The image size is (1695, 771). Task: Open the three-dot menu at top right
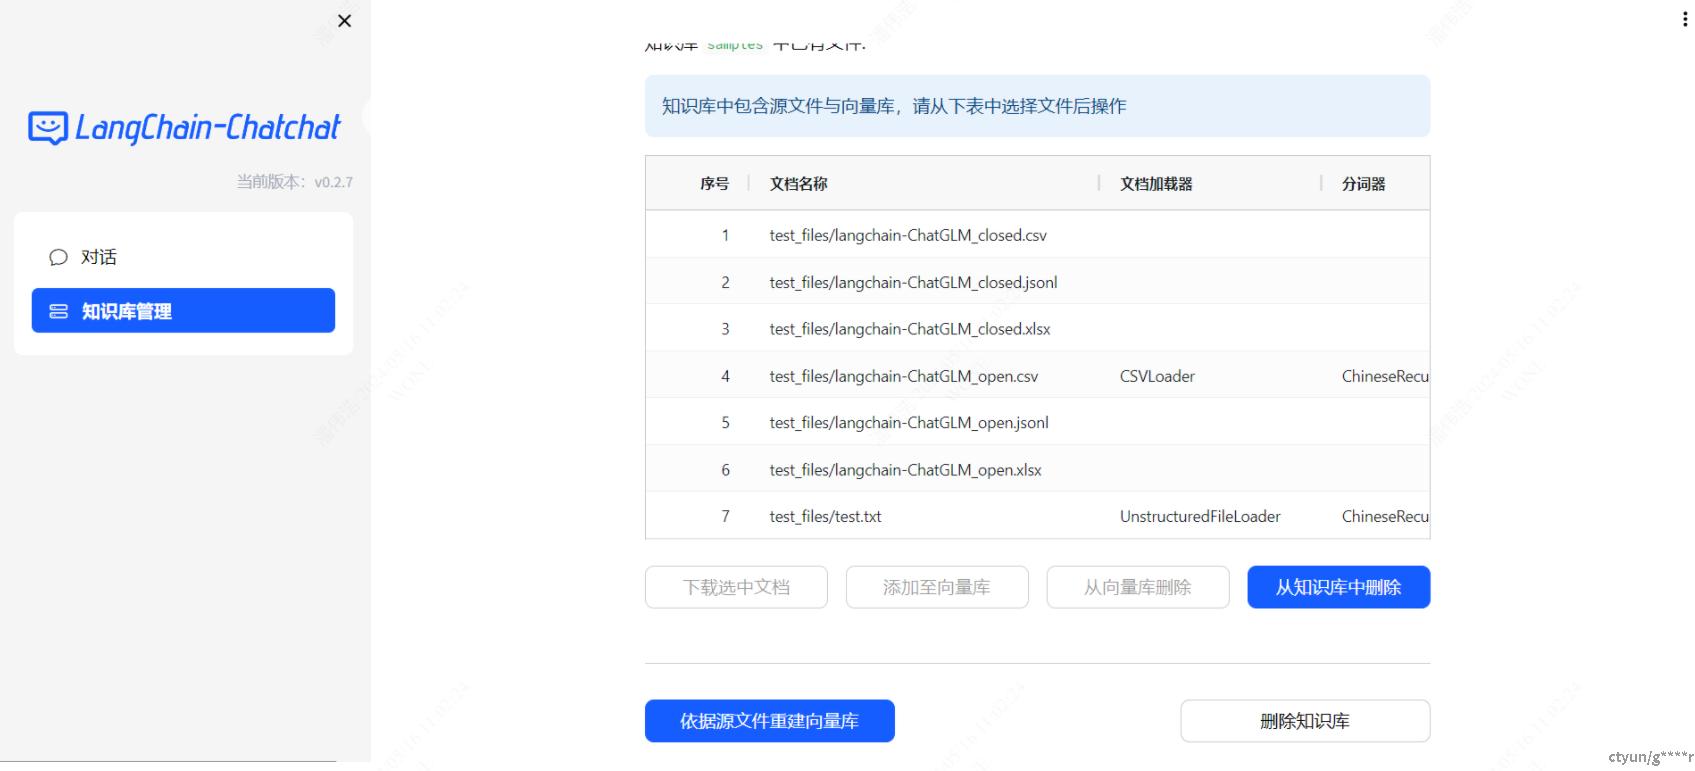pyautogui.click(x=1684, y=20)
